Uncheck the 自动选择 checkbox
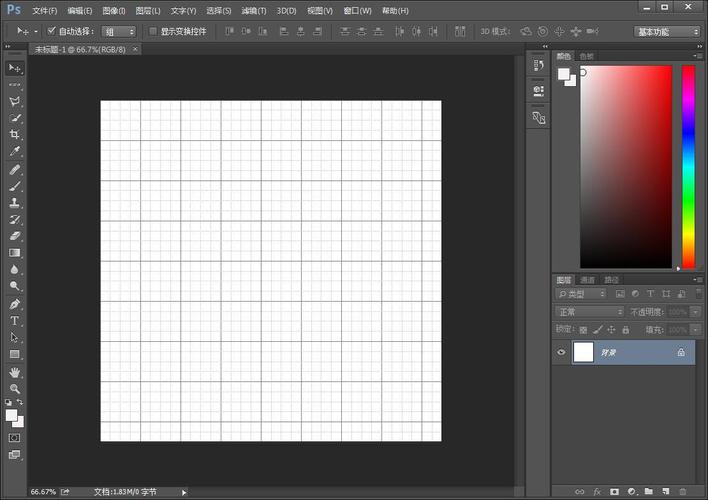This screenshot has height=500, width=708. (52, 31)
